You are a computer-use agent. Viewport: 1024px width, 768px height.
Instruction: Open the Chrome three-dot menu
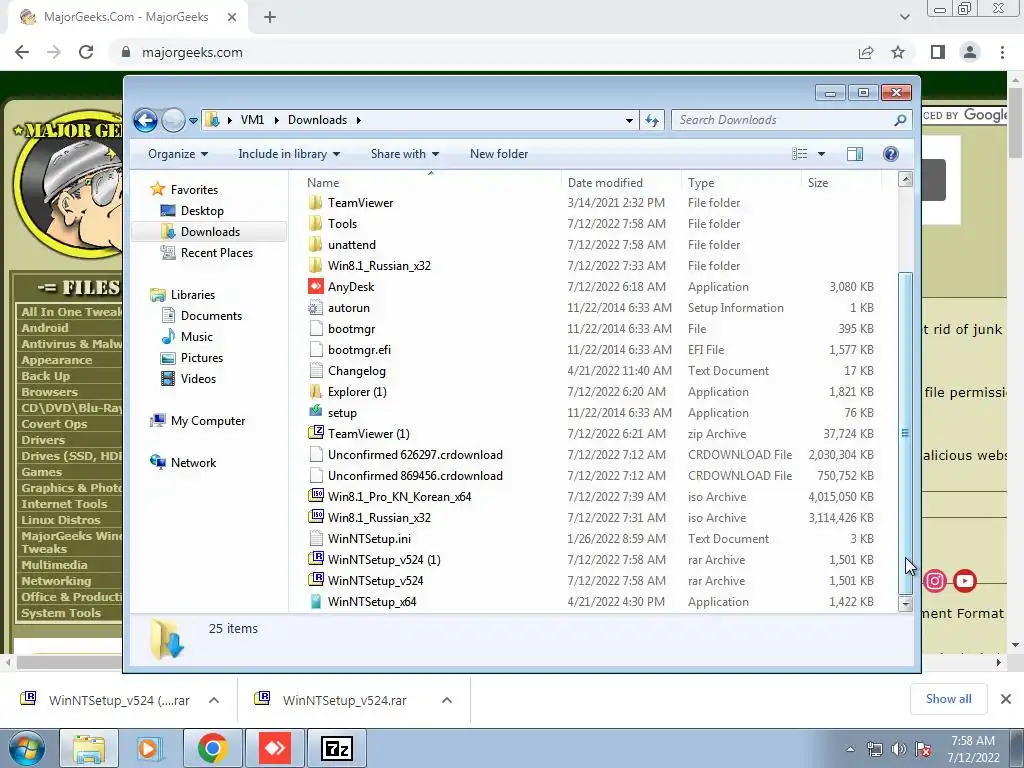[x=1002, y=52]
